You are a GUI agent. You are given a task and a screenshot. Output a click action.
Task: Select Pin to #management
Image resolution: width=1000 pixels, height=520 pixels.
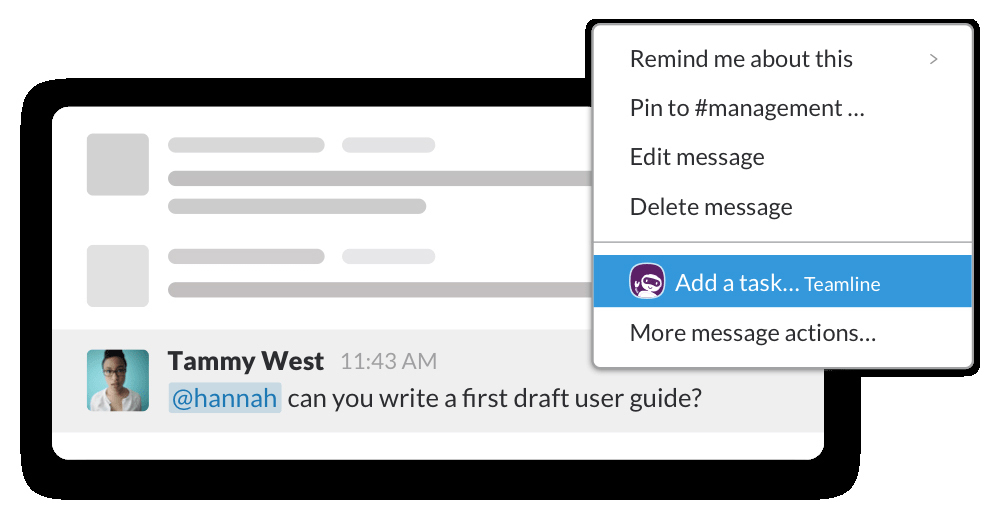tap(746, 108)
